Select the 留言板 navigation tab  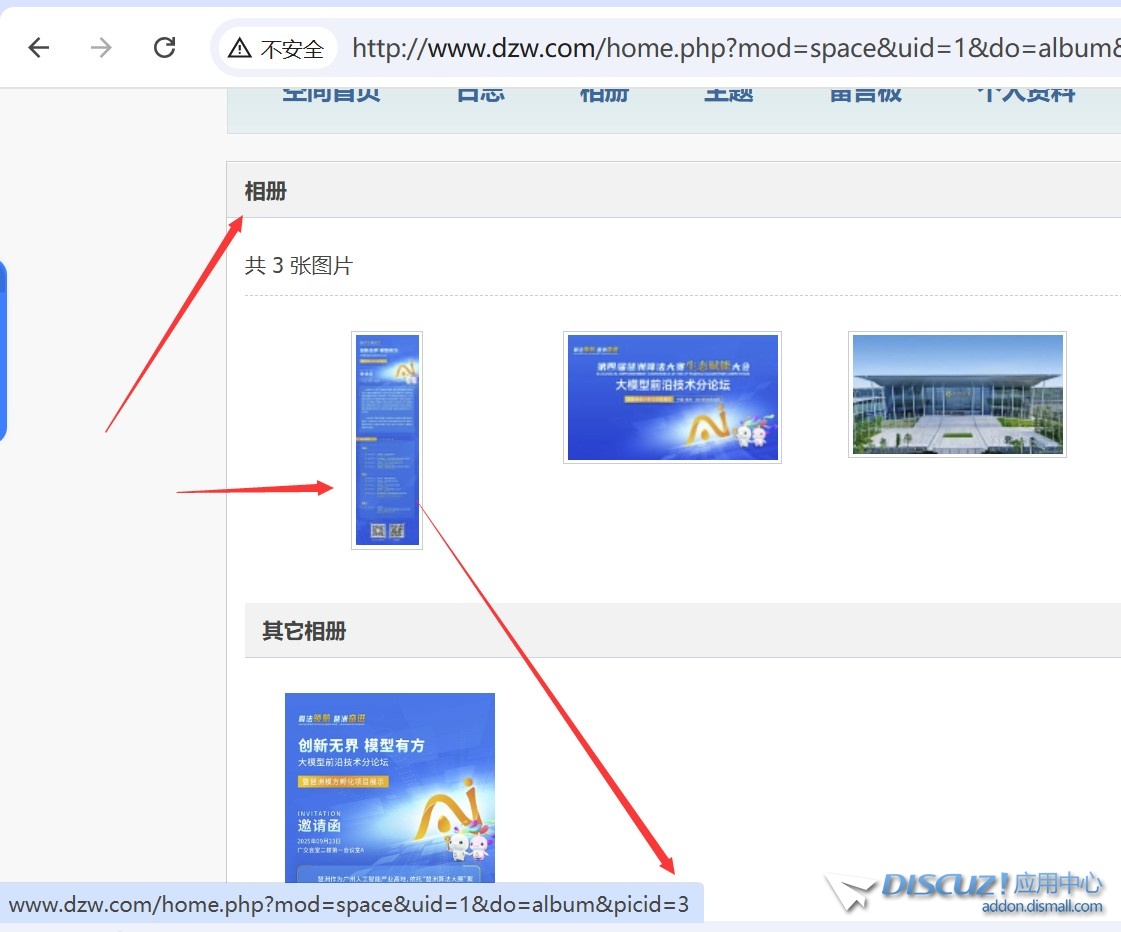click(865, 95)
